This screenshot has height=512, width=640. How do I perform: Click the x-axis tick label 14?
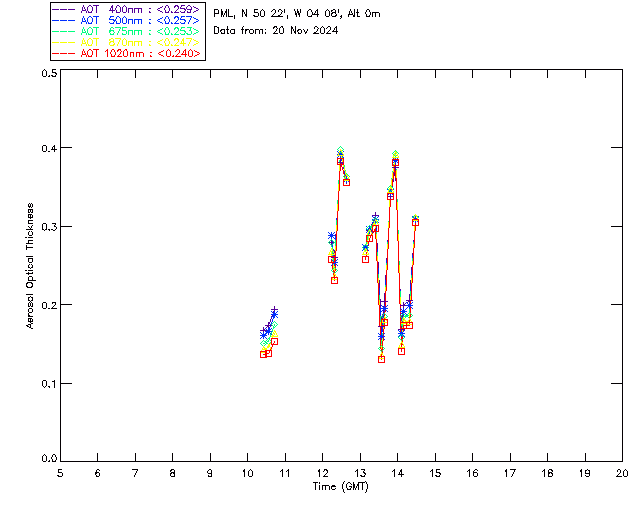coord(398,473)
